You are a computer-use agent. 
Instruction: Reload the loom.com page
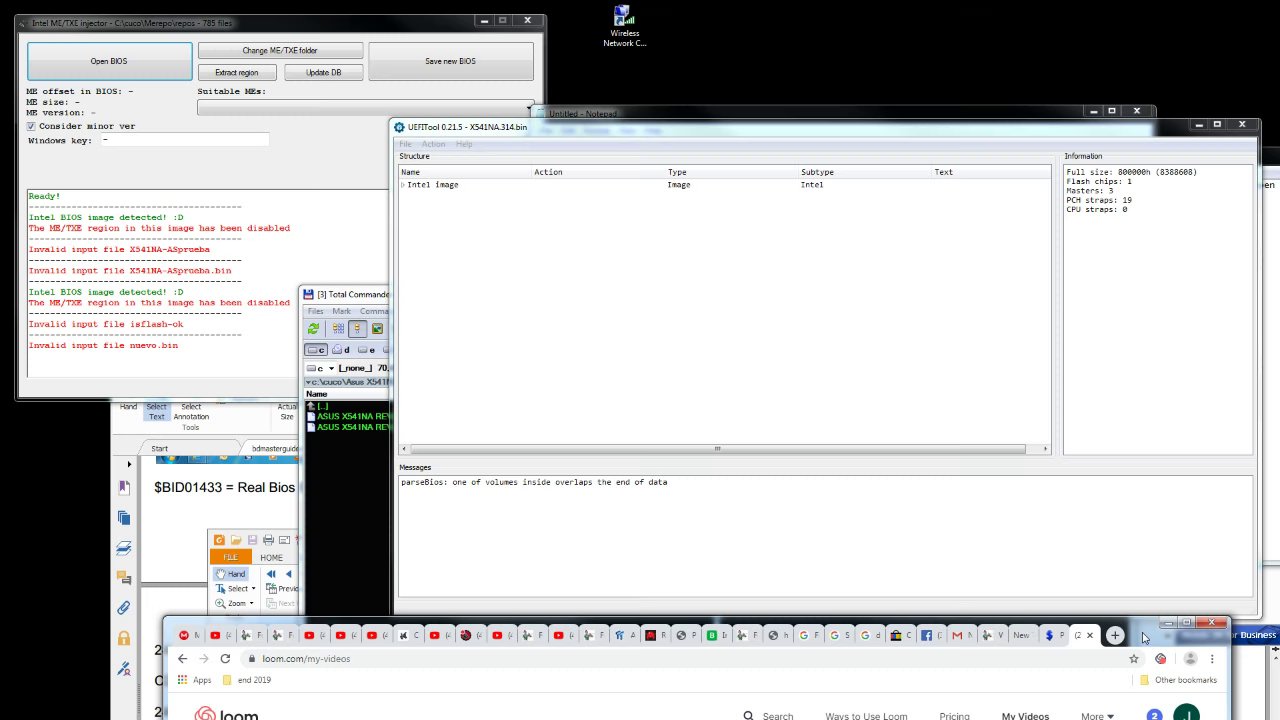pyautogui.click(x=225, y=659)
